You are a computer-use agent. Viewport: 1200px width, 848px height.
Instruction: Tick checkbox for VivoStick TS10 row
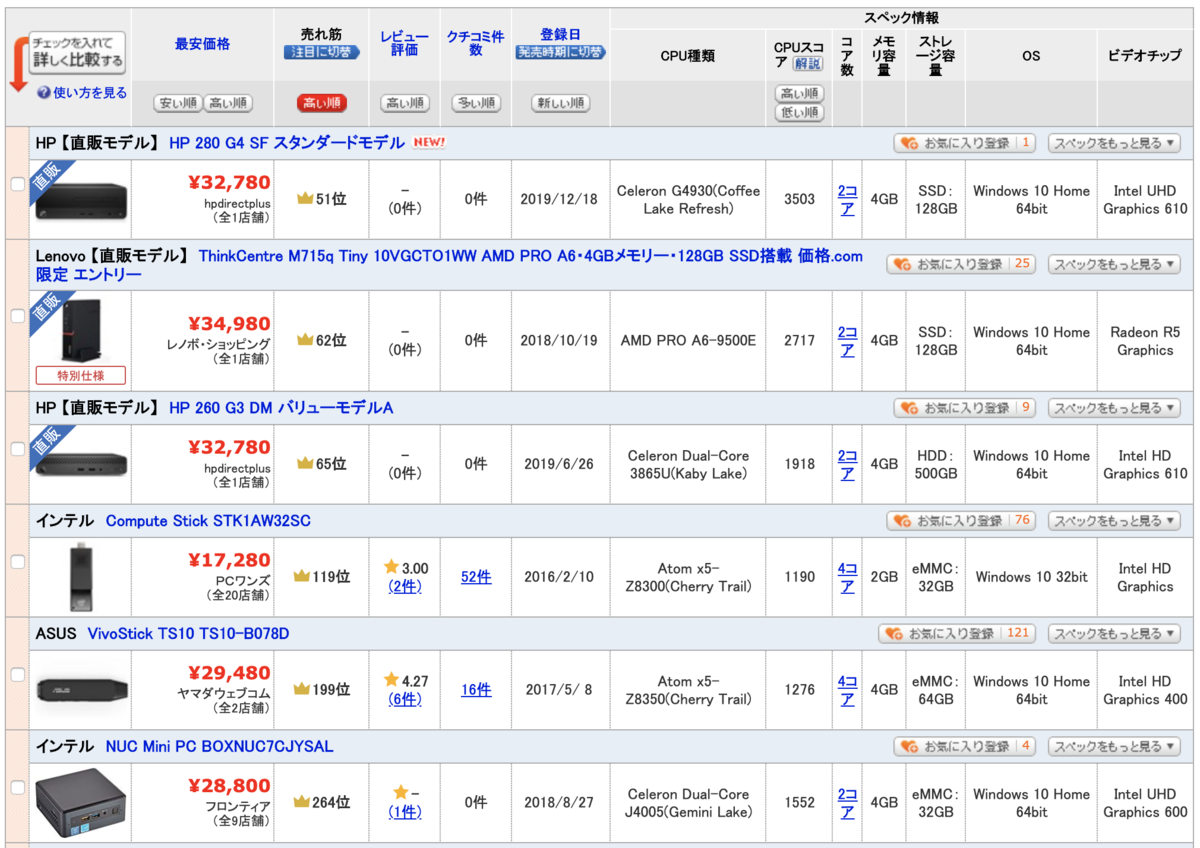[18, 675]
